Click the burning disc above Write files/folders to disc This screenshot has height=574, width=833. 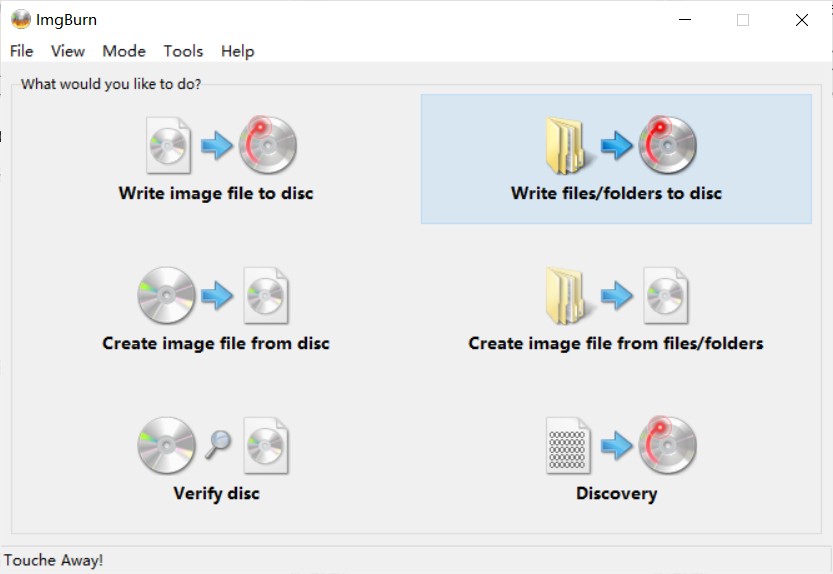(x=667, y=145)
